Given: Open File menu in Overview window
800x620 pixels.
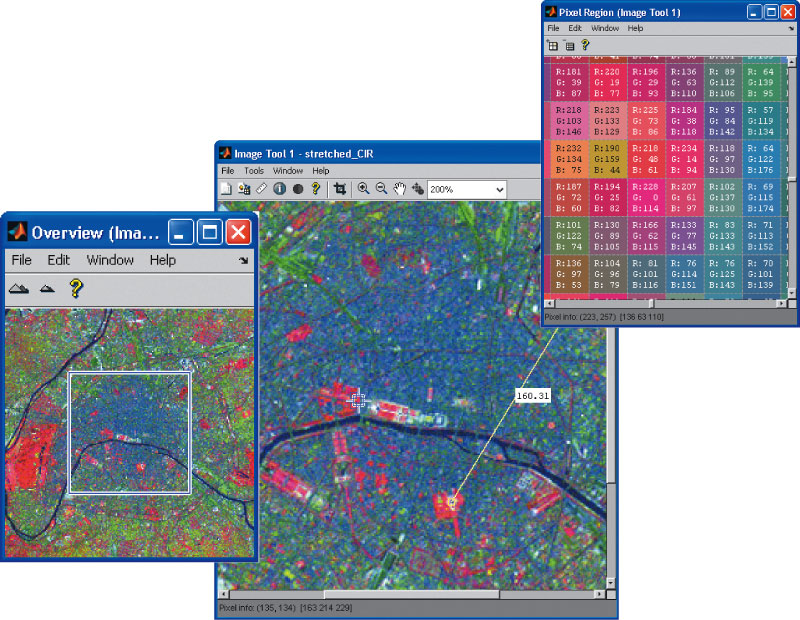Looking at the screenshot, I should (21, 260).
